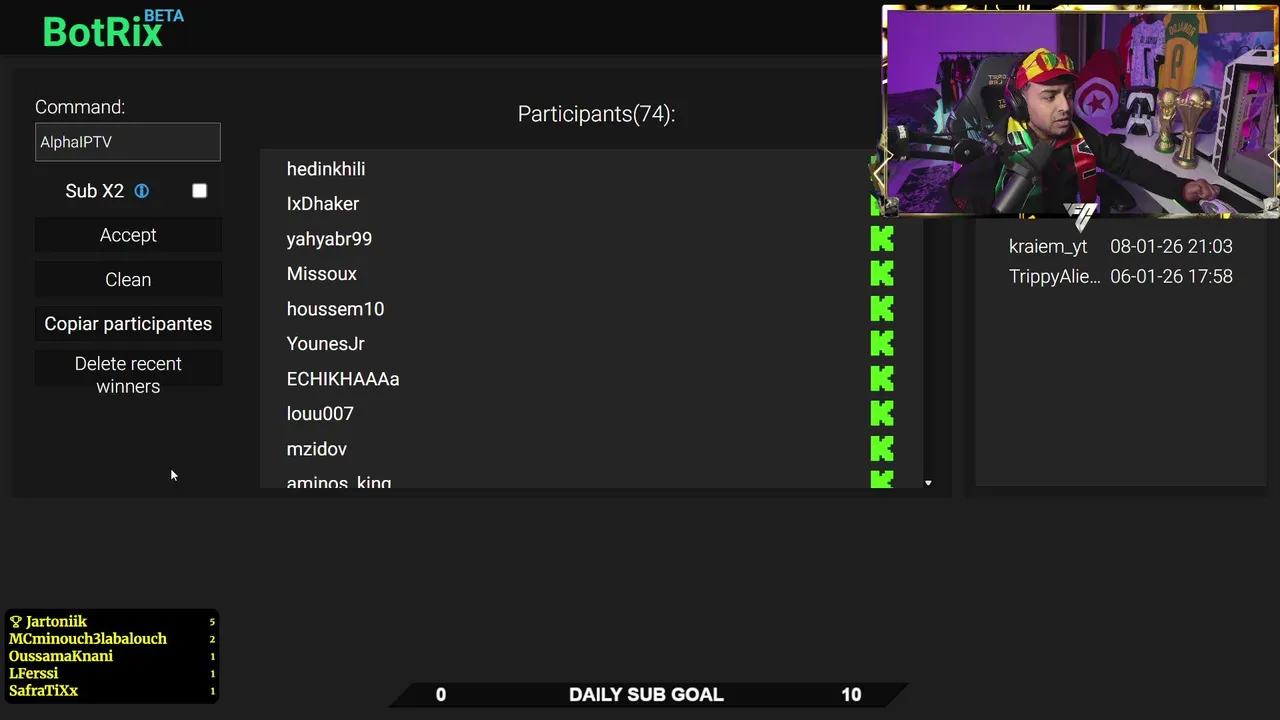Click the Kick icon beside louu007

[882, 413]
